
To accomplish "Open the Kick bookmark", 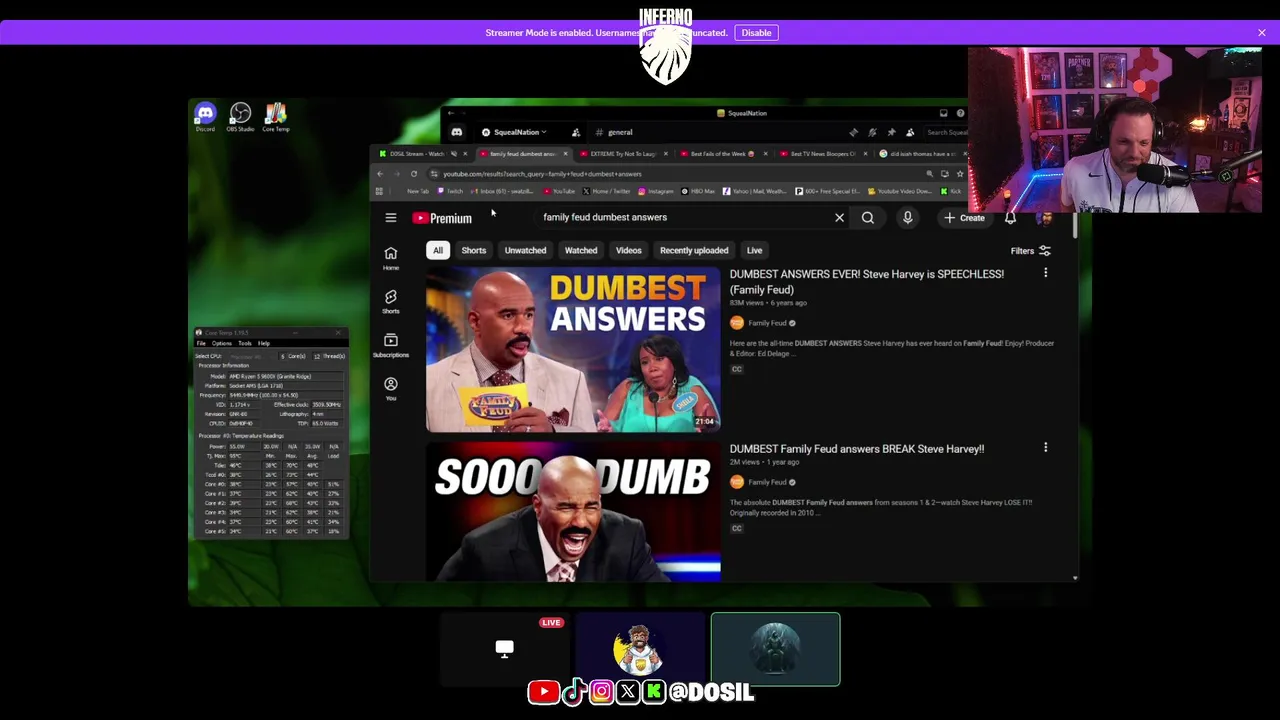I will pyautogui.click(x=952, y=191).
